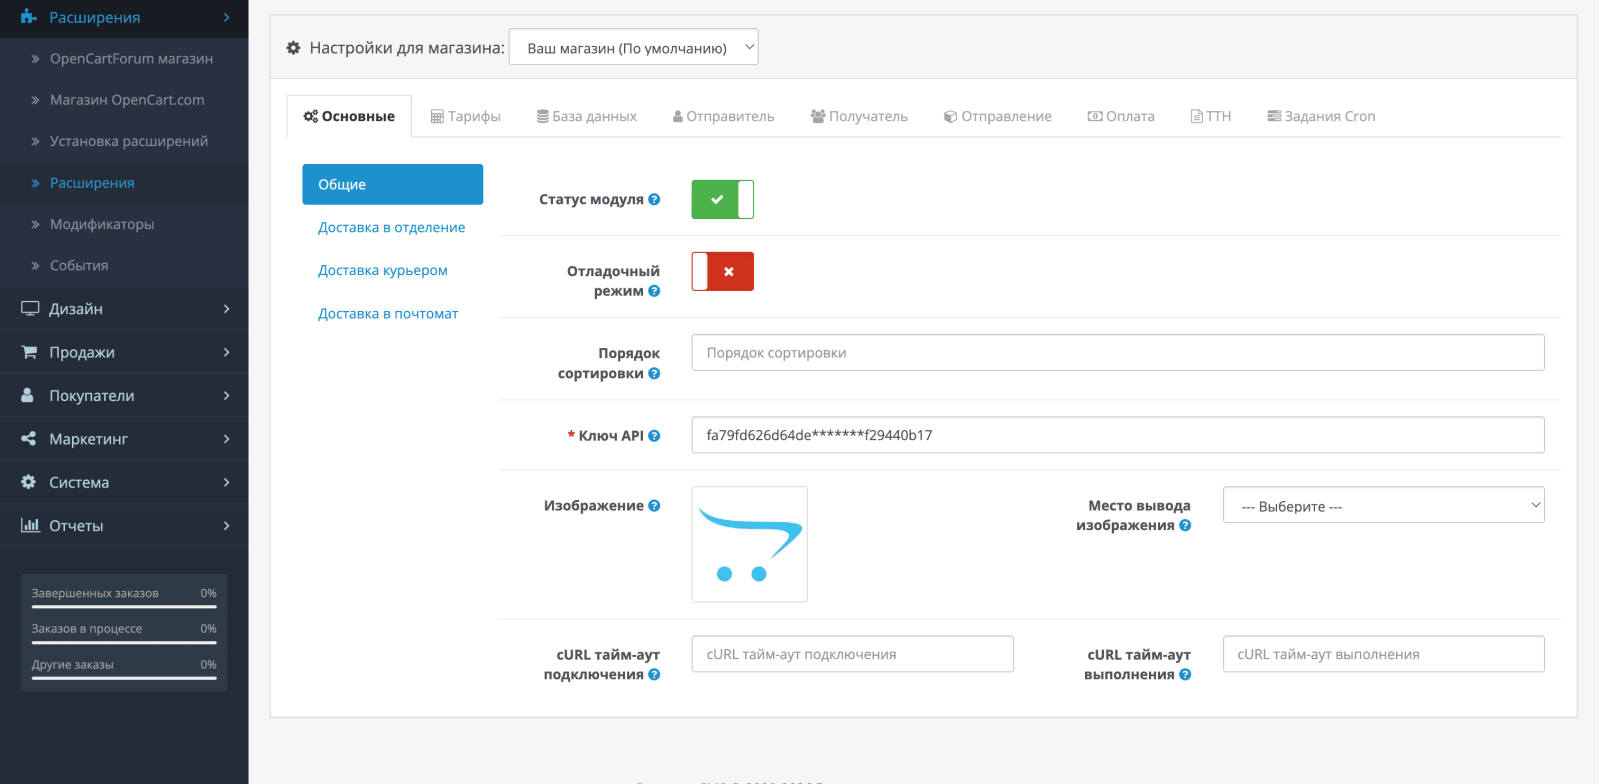Click cURL тайм-аут подключения input
The height and width of the screenshot is (784, 1600).
point(852,654)
